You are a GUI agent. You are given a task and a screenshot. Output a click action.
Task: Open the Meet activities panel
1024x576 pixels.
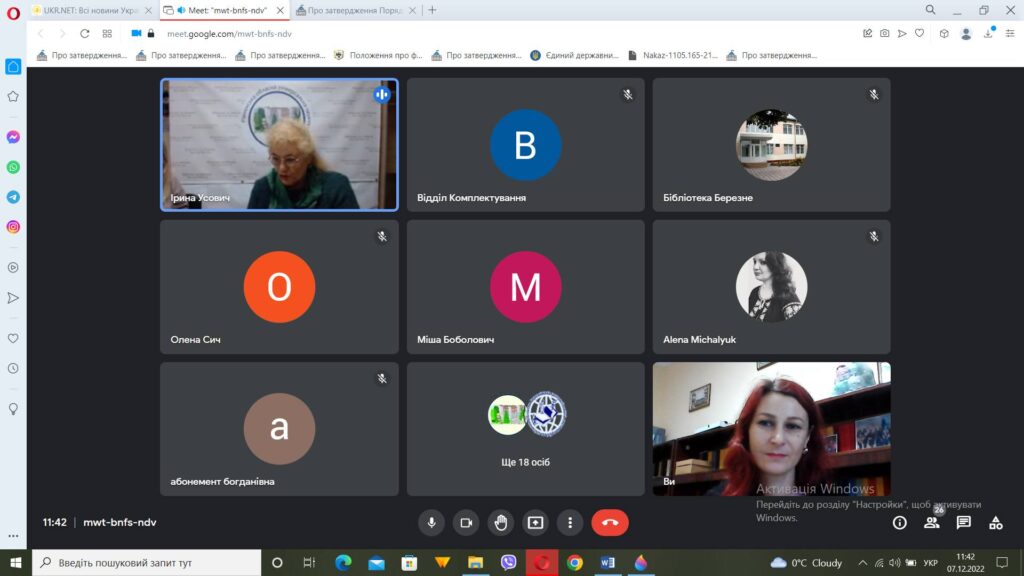point(996,522)
